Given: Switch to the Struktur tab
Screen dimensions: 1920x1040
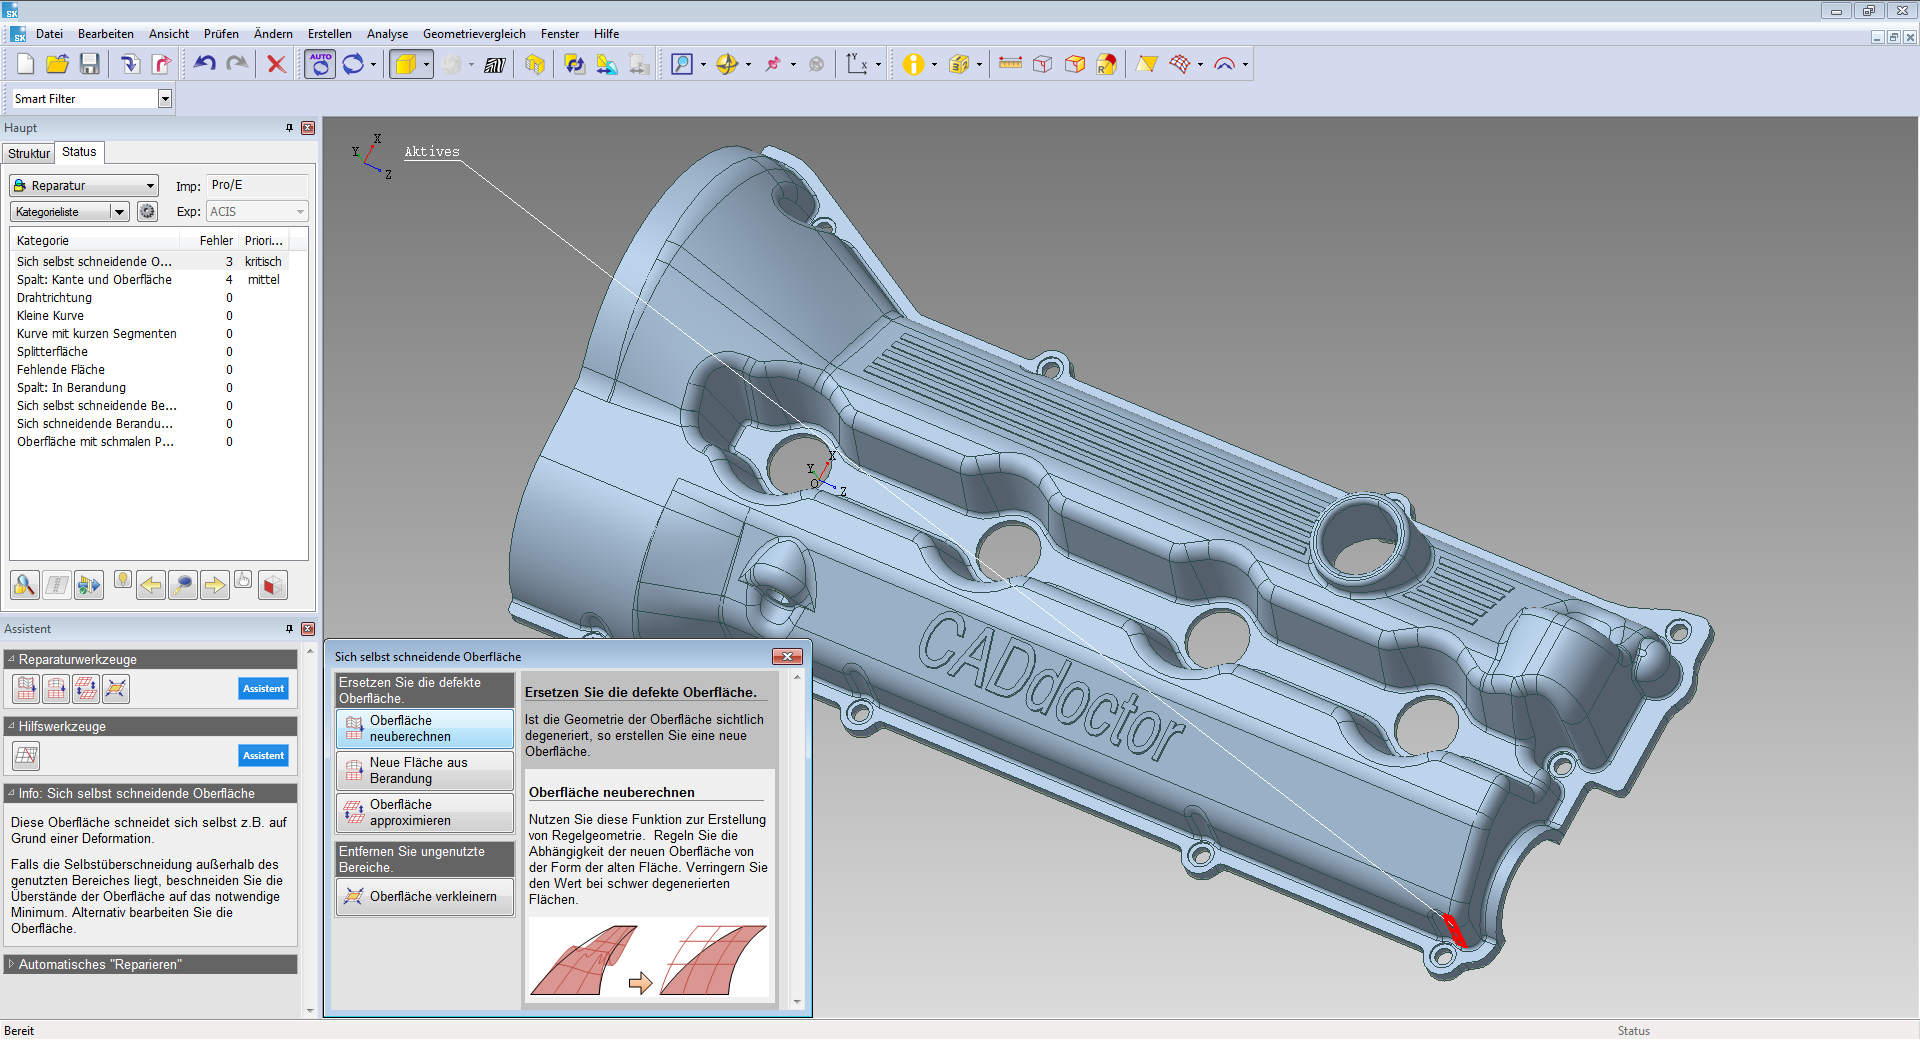Looking at the screenshot, I should [28, 154].
